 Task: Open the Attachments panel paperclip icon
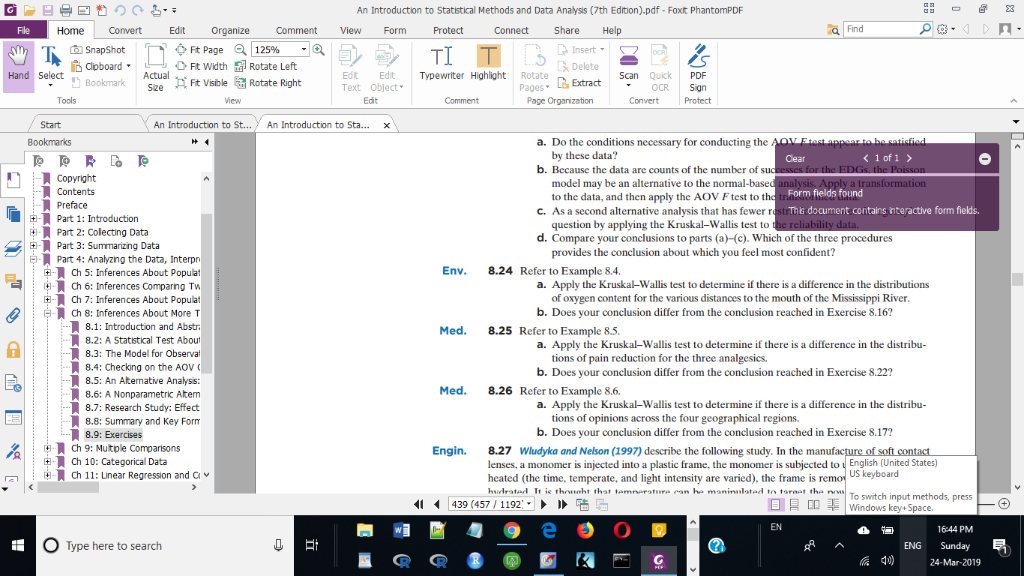(x=14, y=316)
